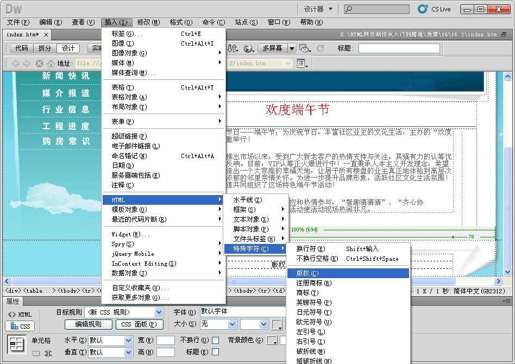Open the text color swatch beside size unit

tap(277, 324)
